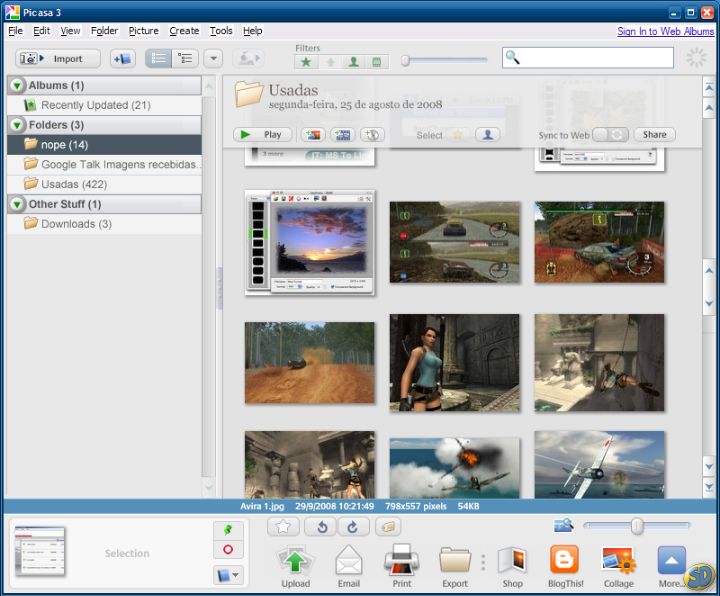Screen dimensions: 720x596
Task: Collapse the Folders section
Action: 17,125
